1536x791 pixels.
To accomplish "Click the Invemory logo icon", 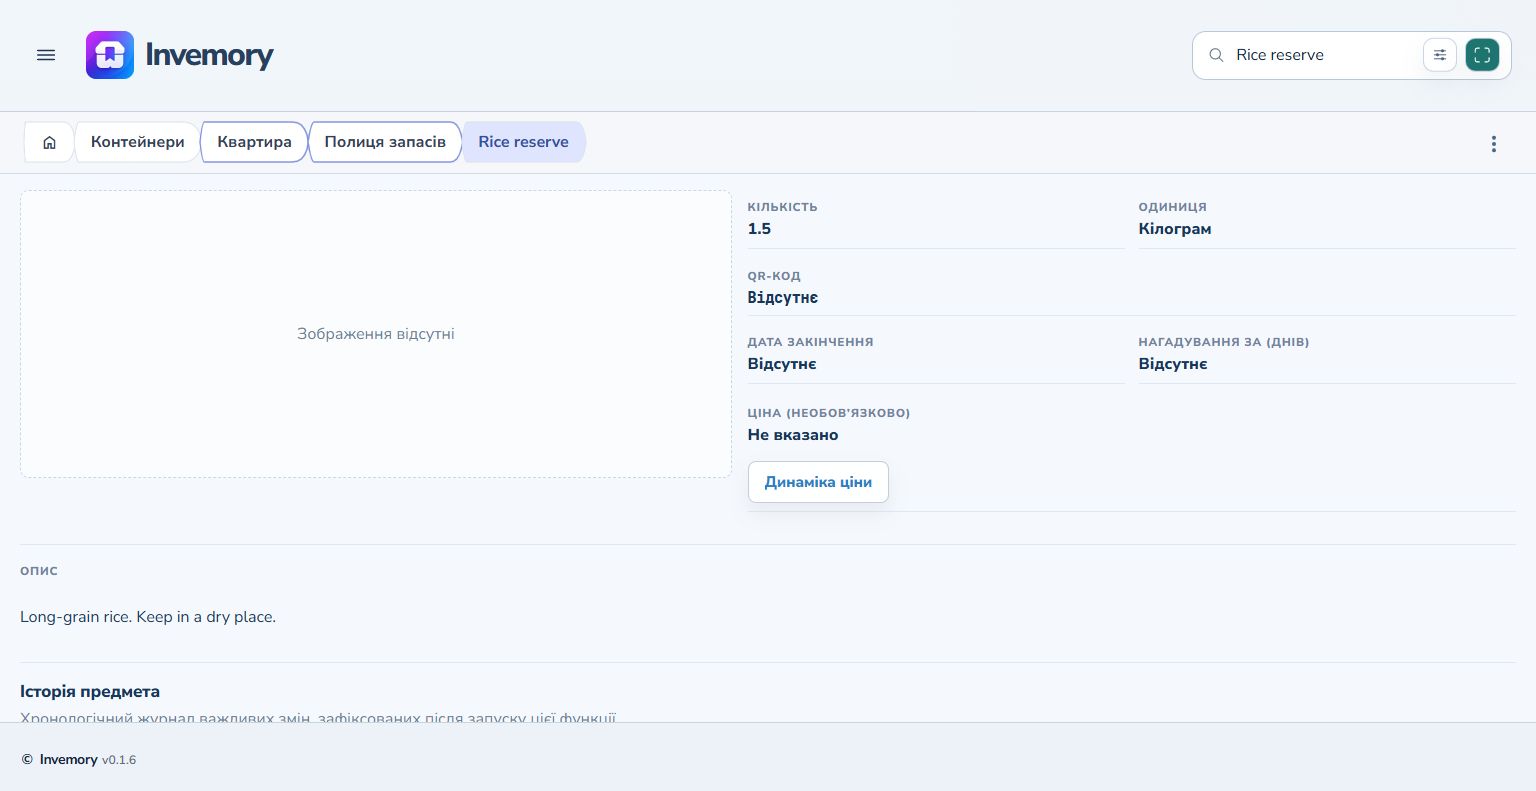I will [110, 55].
